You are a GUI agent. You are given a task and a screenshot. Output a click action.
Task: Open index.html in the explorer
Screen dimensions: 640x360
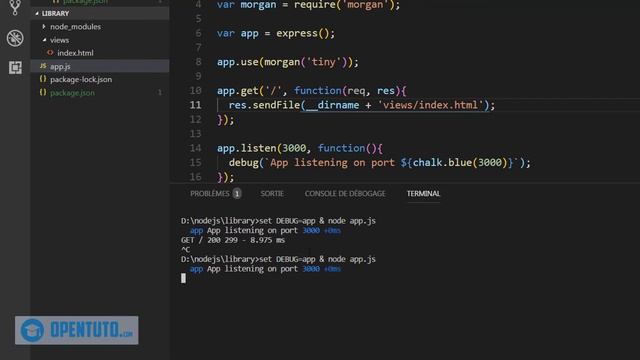pyautogui.click(x=75, y=53)
